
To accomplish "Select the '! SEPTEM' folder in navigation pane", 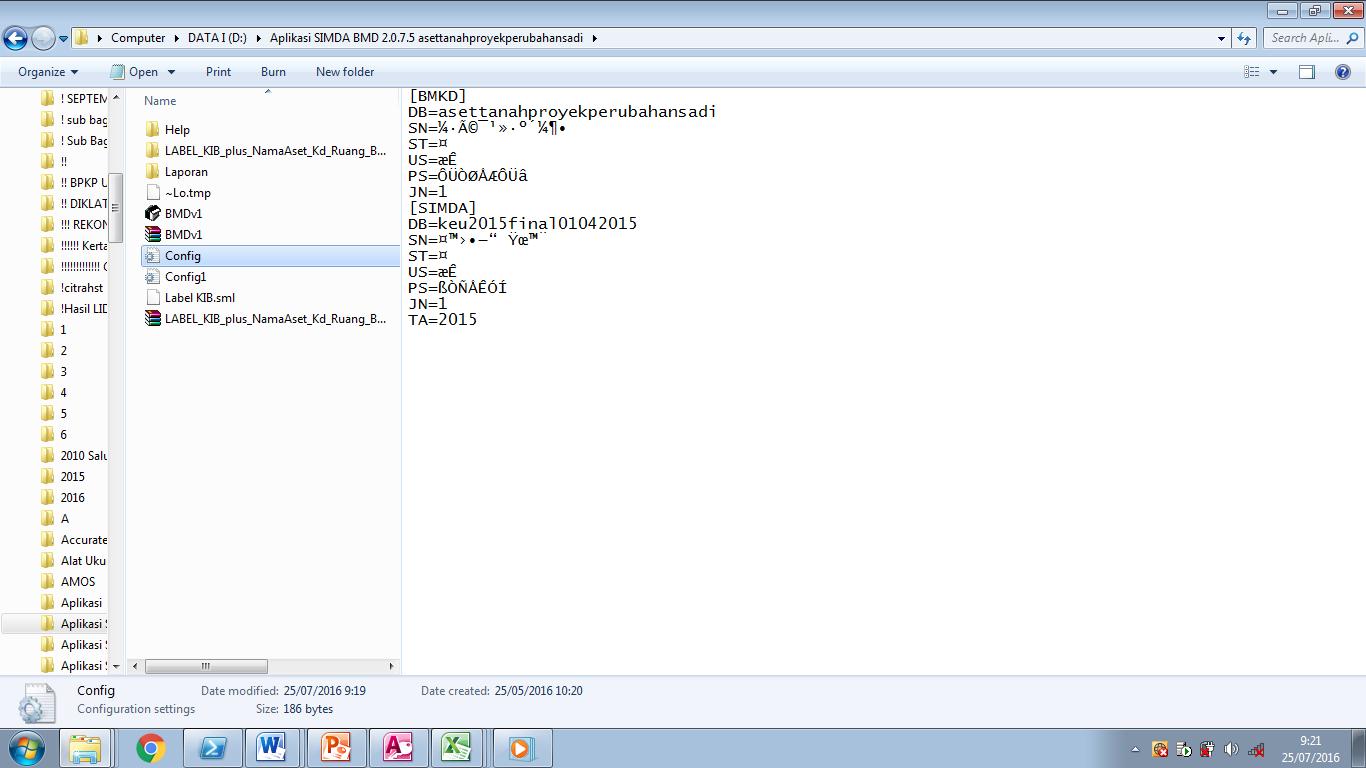I will [74, 99].
